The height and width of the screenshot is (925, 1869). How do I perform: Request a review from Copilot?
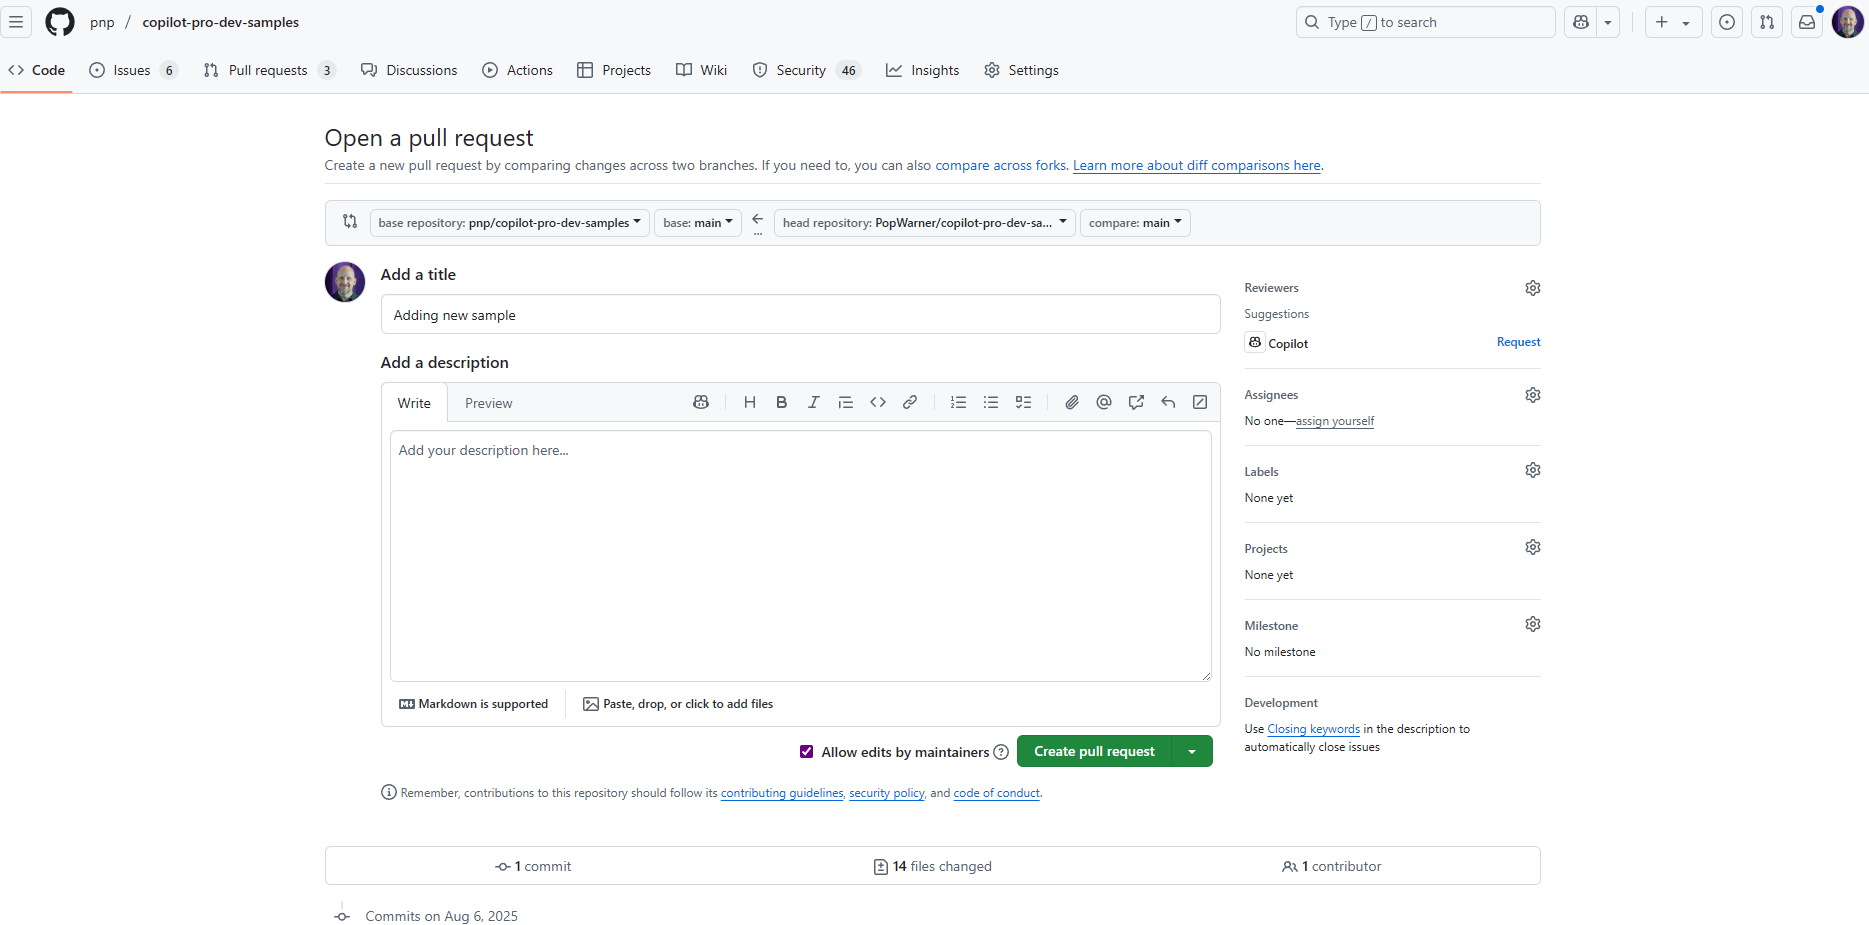(1518, 342)
